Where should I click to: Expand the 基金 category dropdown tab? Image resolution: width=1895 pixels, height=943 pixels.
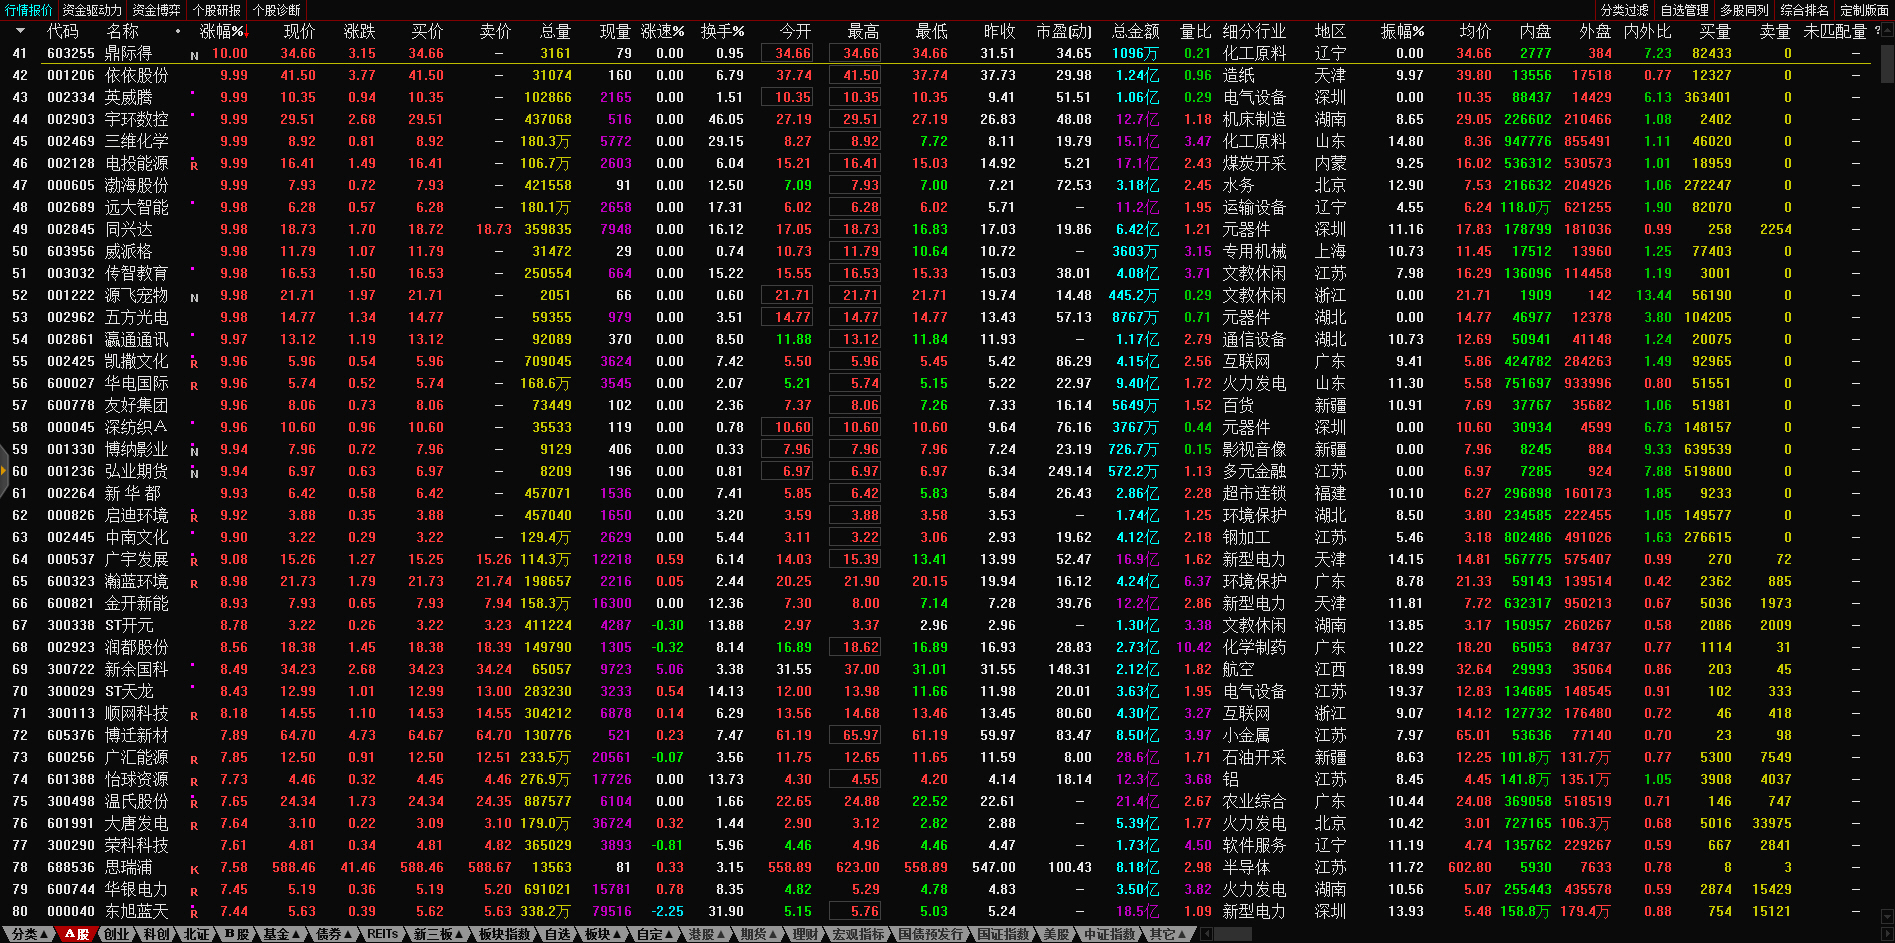pos(281,934)
